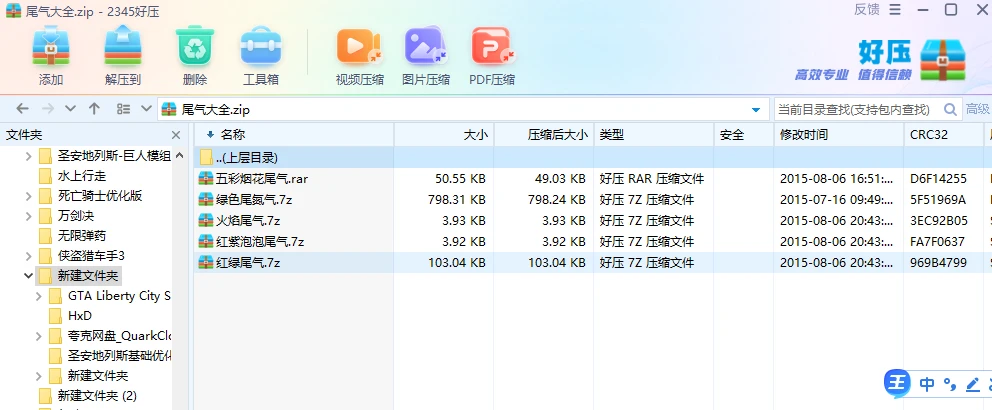Toggle the IME punctuation mode icon
992x410 pixels.
(x=950, y=384)
